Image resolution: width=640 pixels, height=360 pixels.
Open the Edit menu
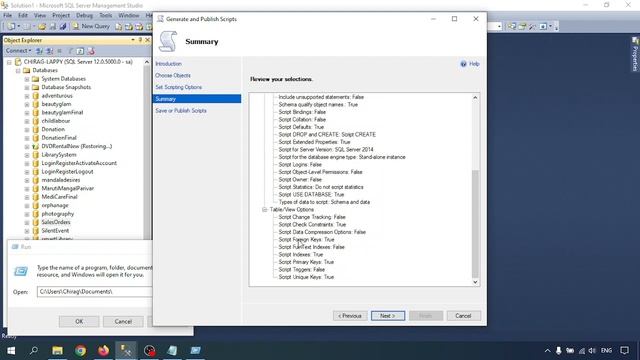23,16
